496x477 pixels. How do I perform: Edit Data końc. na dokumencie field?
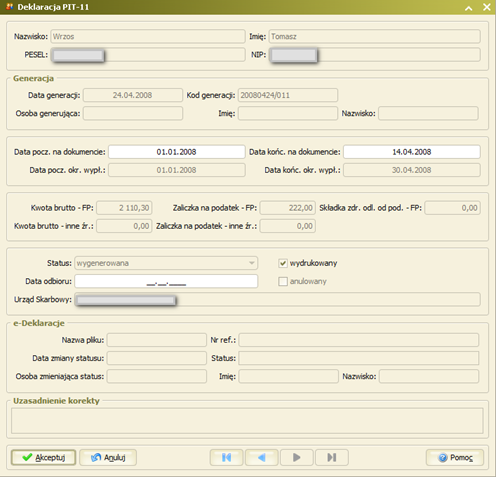click(412, 152)
